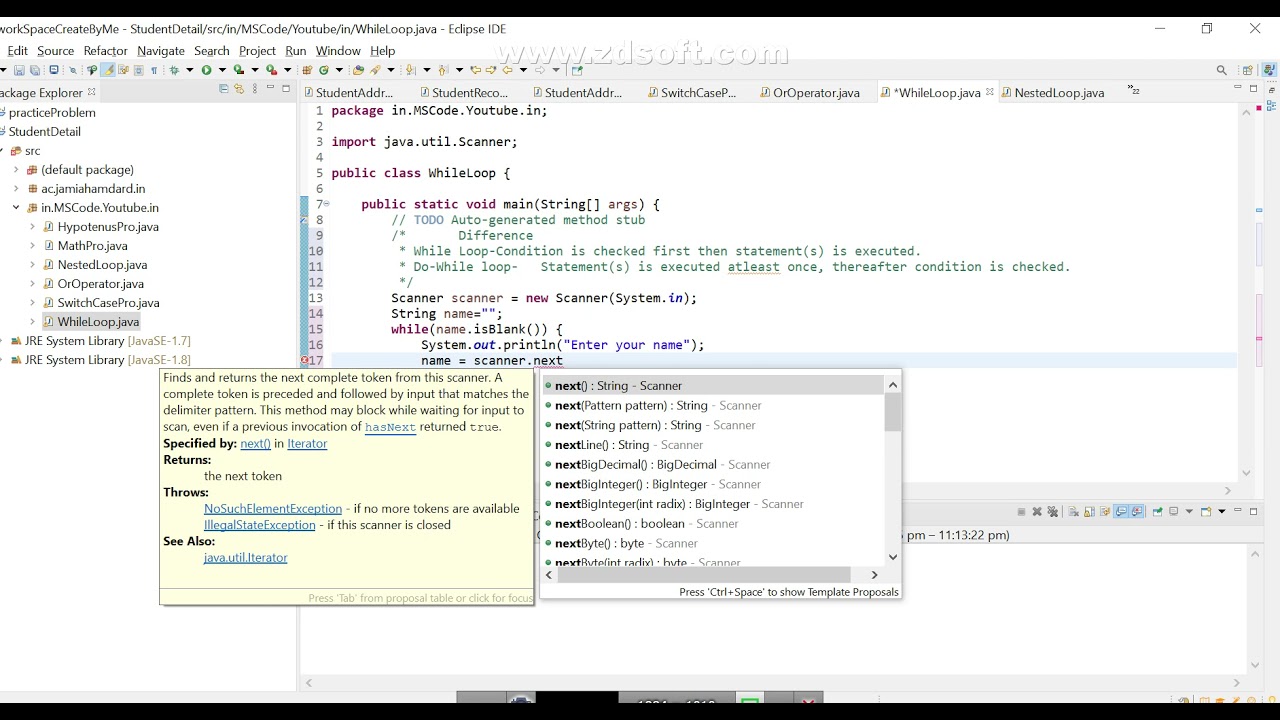This screenshot has height=720, width=1280.
Task: Expand the ac.jamiahamdard.in package
Action: [16, 189]
